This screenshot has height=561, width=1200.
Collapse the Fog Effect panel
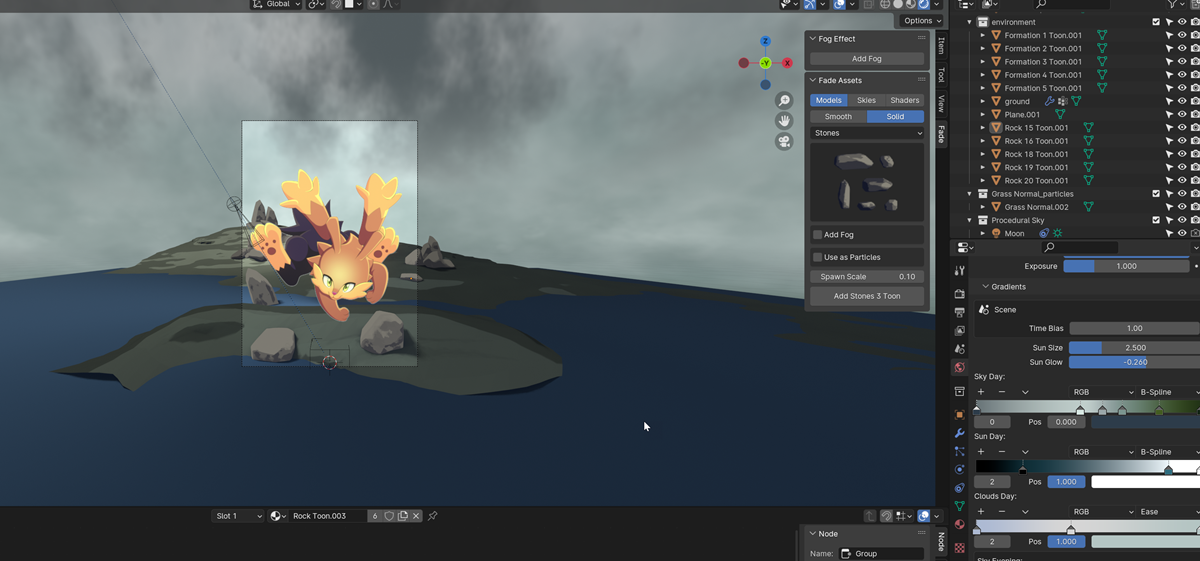[813, 39]
